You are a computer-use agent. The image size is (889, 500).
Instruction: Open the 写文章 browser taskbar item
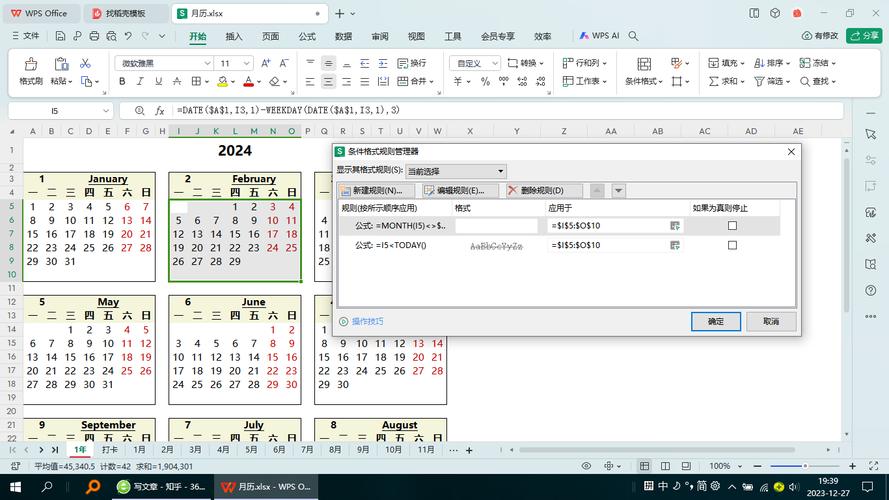[x=162, y=487]
